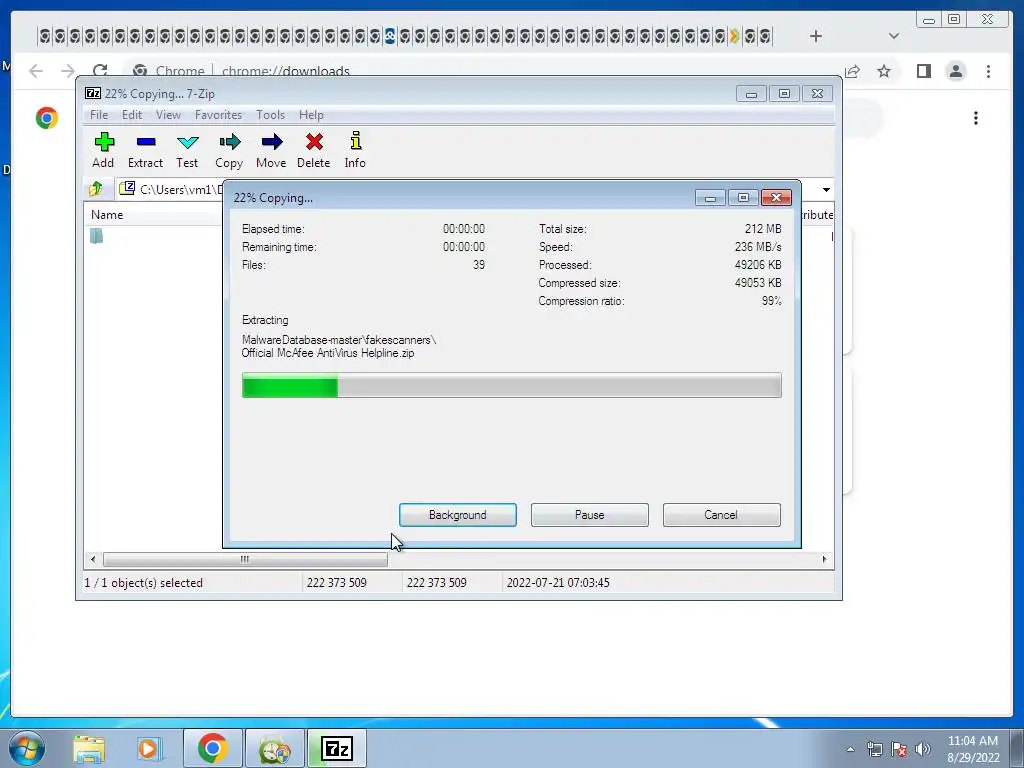
Task: Click the Chrome new tab plus button
Action: coord(816,36)
